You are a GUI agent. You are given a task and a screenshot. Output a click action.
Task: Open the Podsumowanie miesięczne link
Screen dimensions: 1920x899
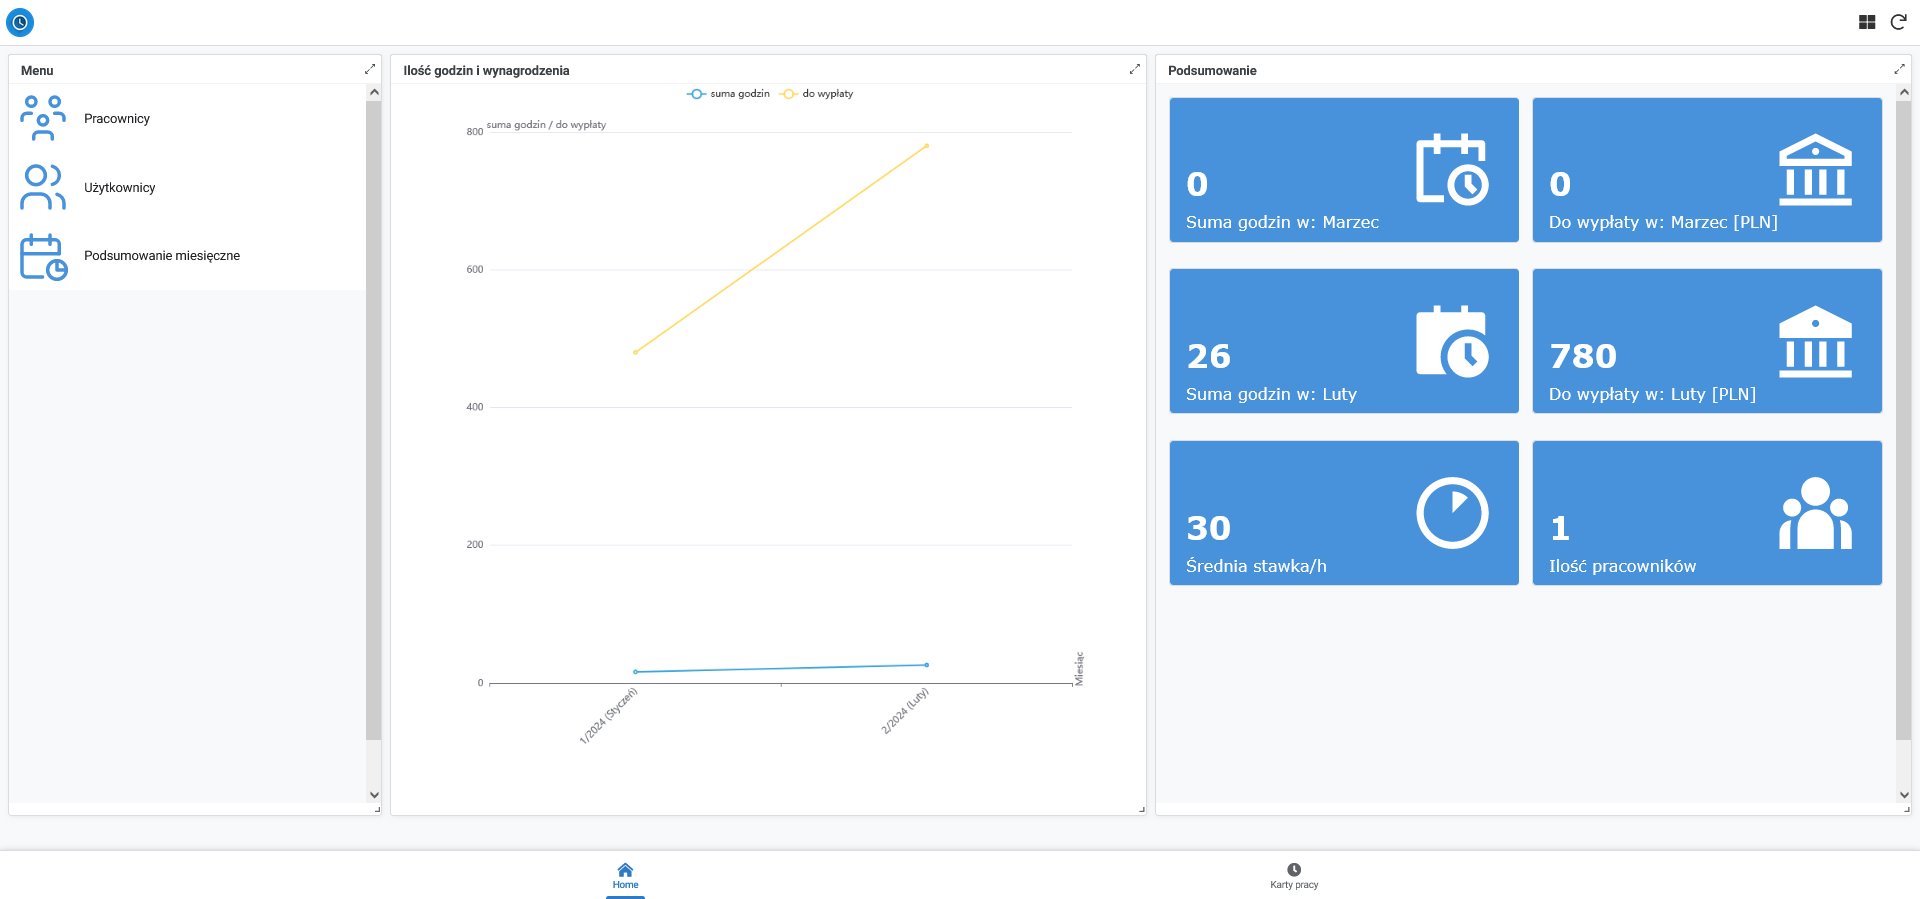[x=162, y=256]
